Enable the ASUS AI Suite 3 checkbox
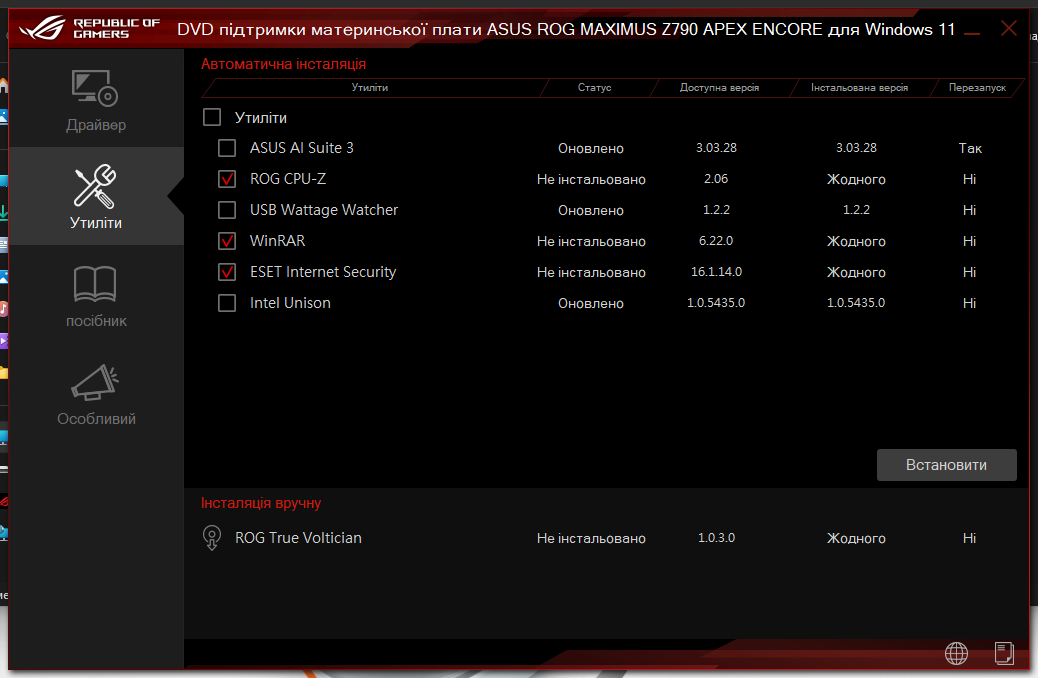 point(226,147)
